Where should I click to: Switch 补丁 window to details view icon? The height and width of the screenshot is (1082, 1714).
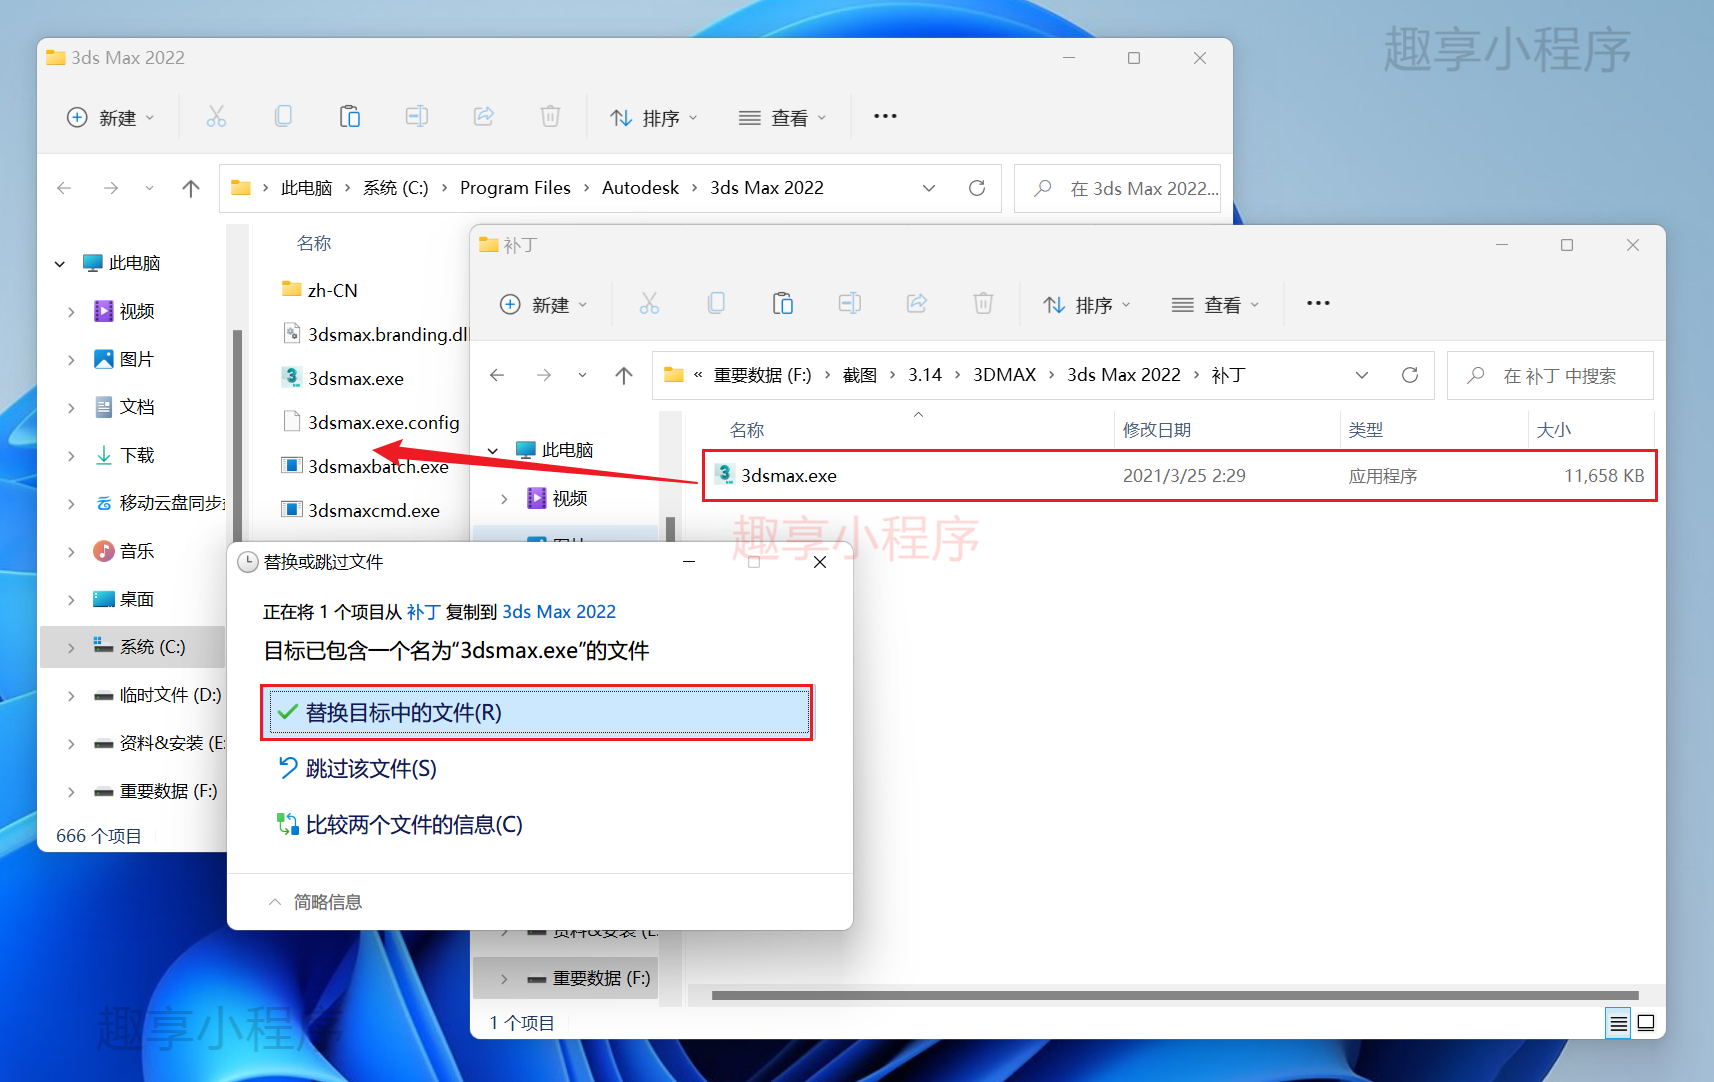tap(1618, 1023)
